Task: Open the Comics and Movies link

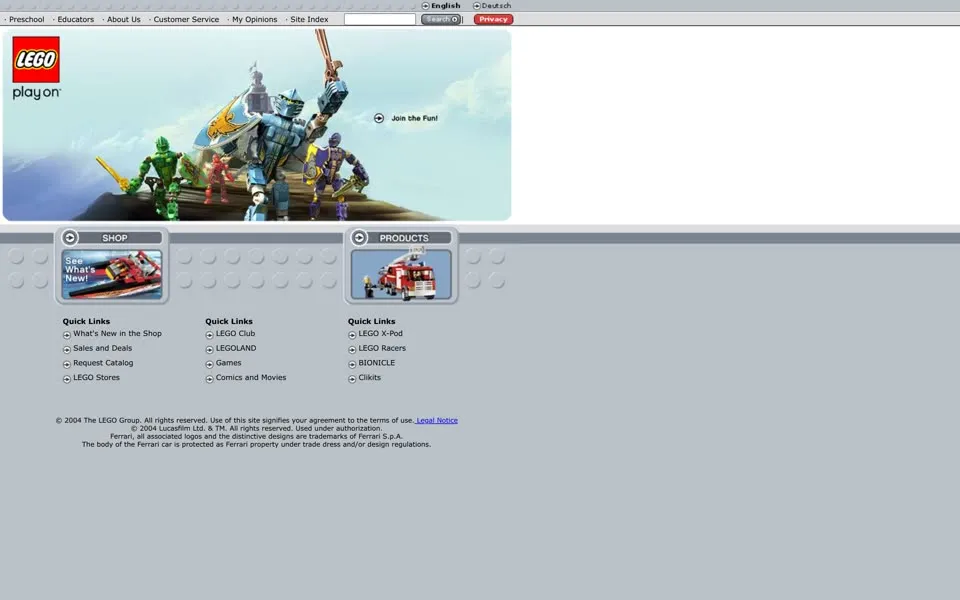Action: (251, 378)
